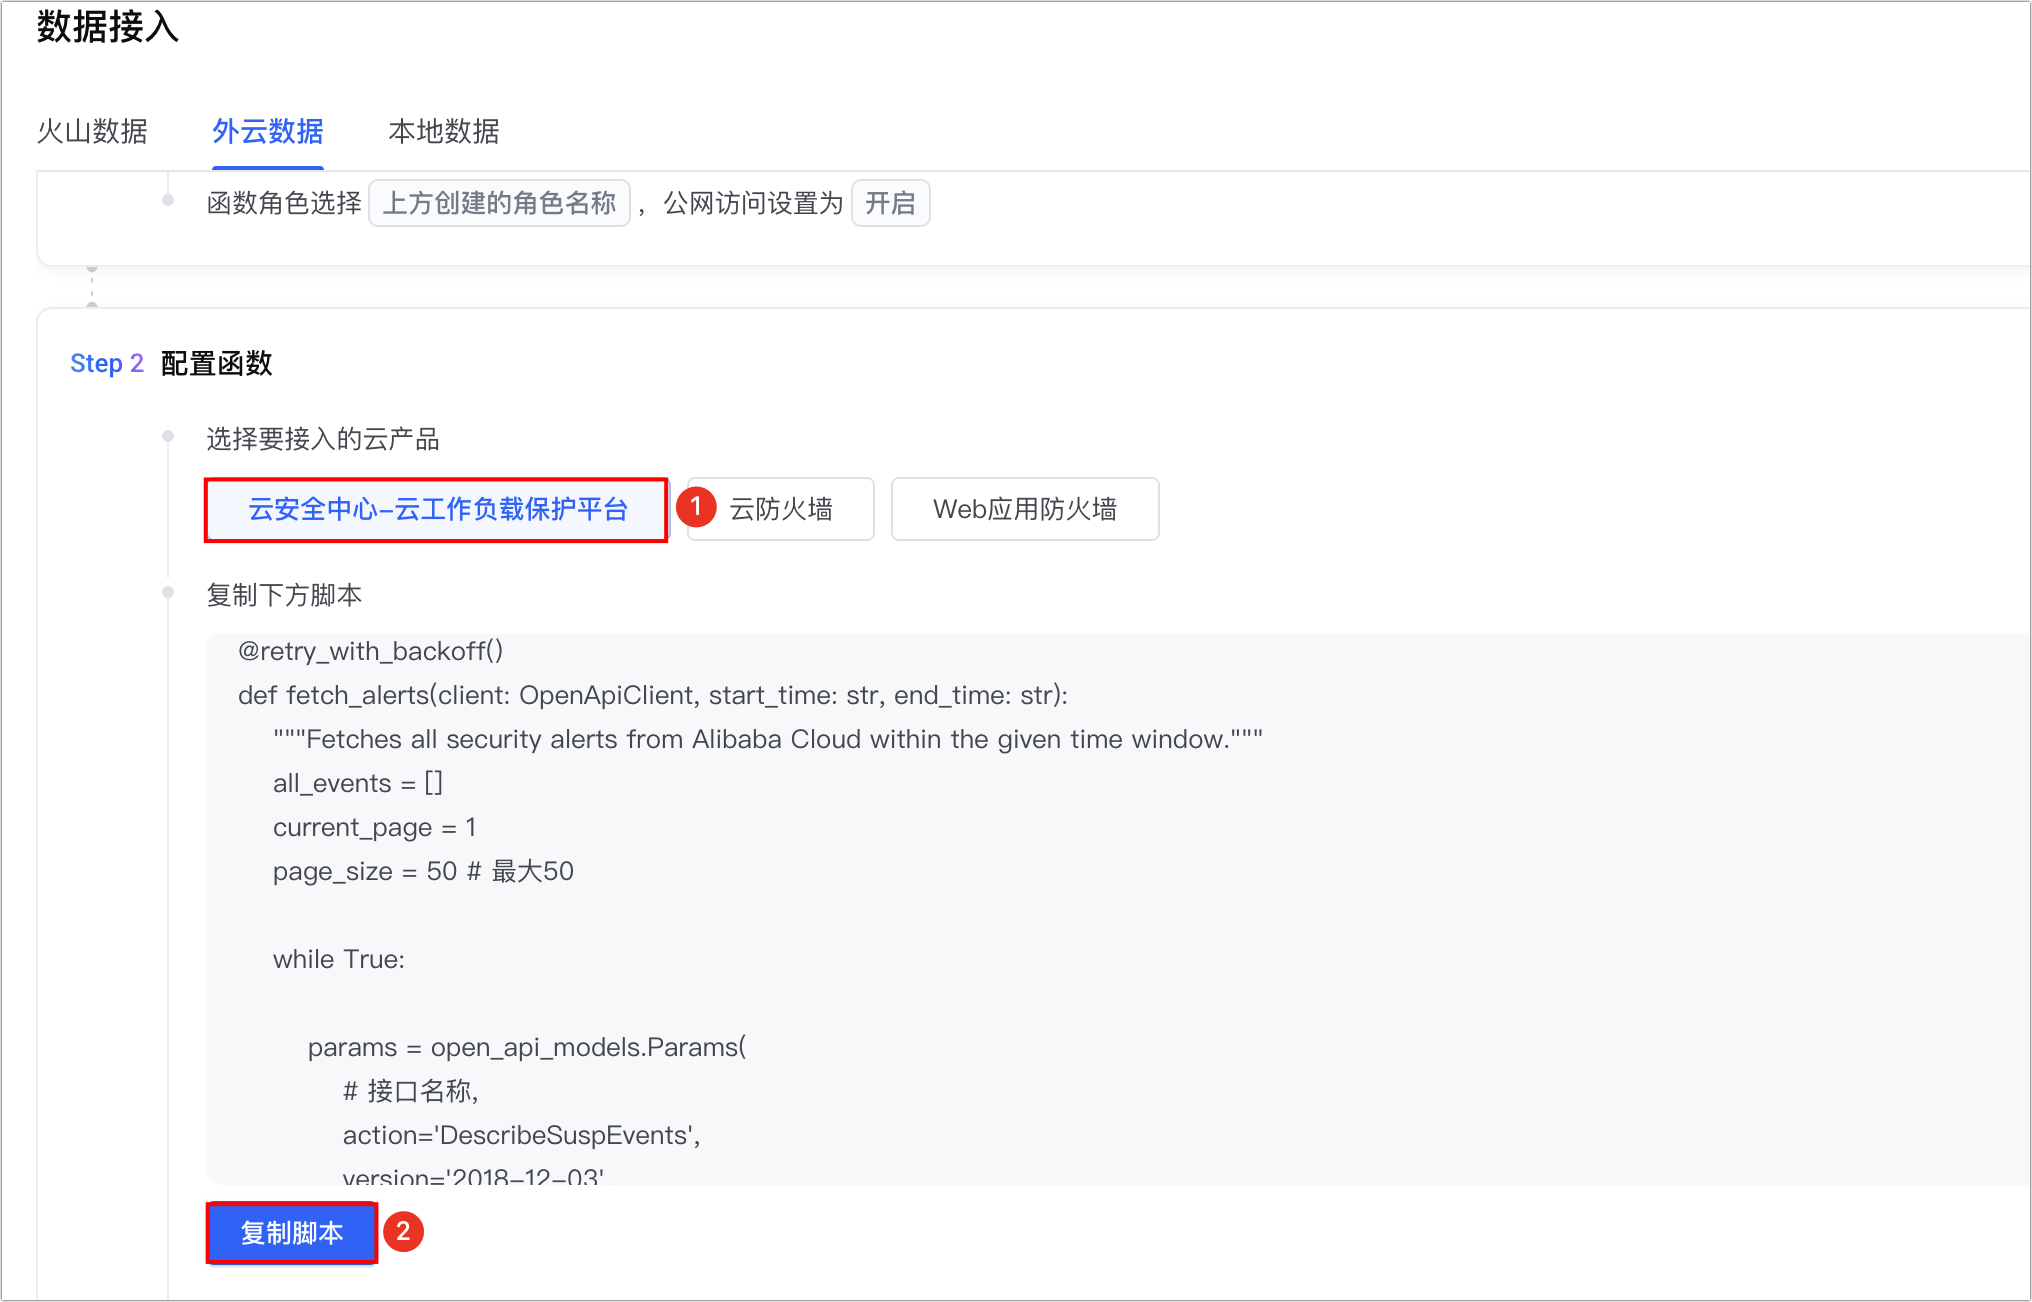The height and width of the screenshot is (1302, 2032).
Task: Click the params = open_api_models.Params( line
Action: 527,1047
